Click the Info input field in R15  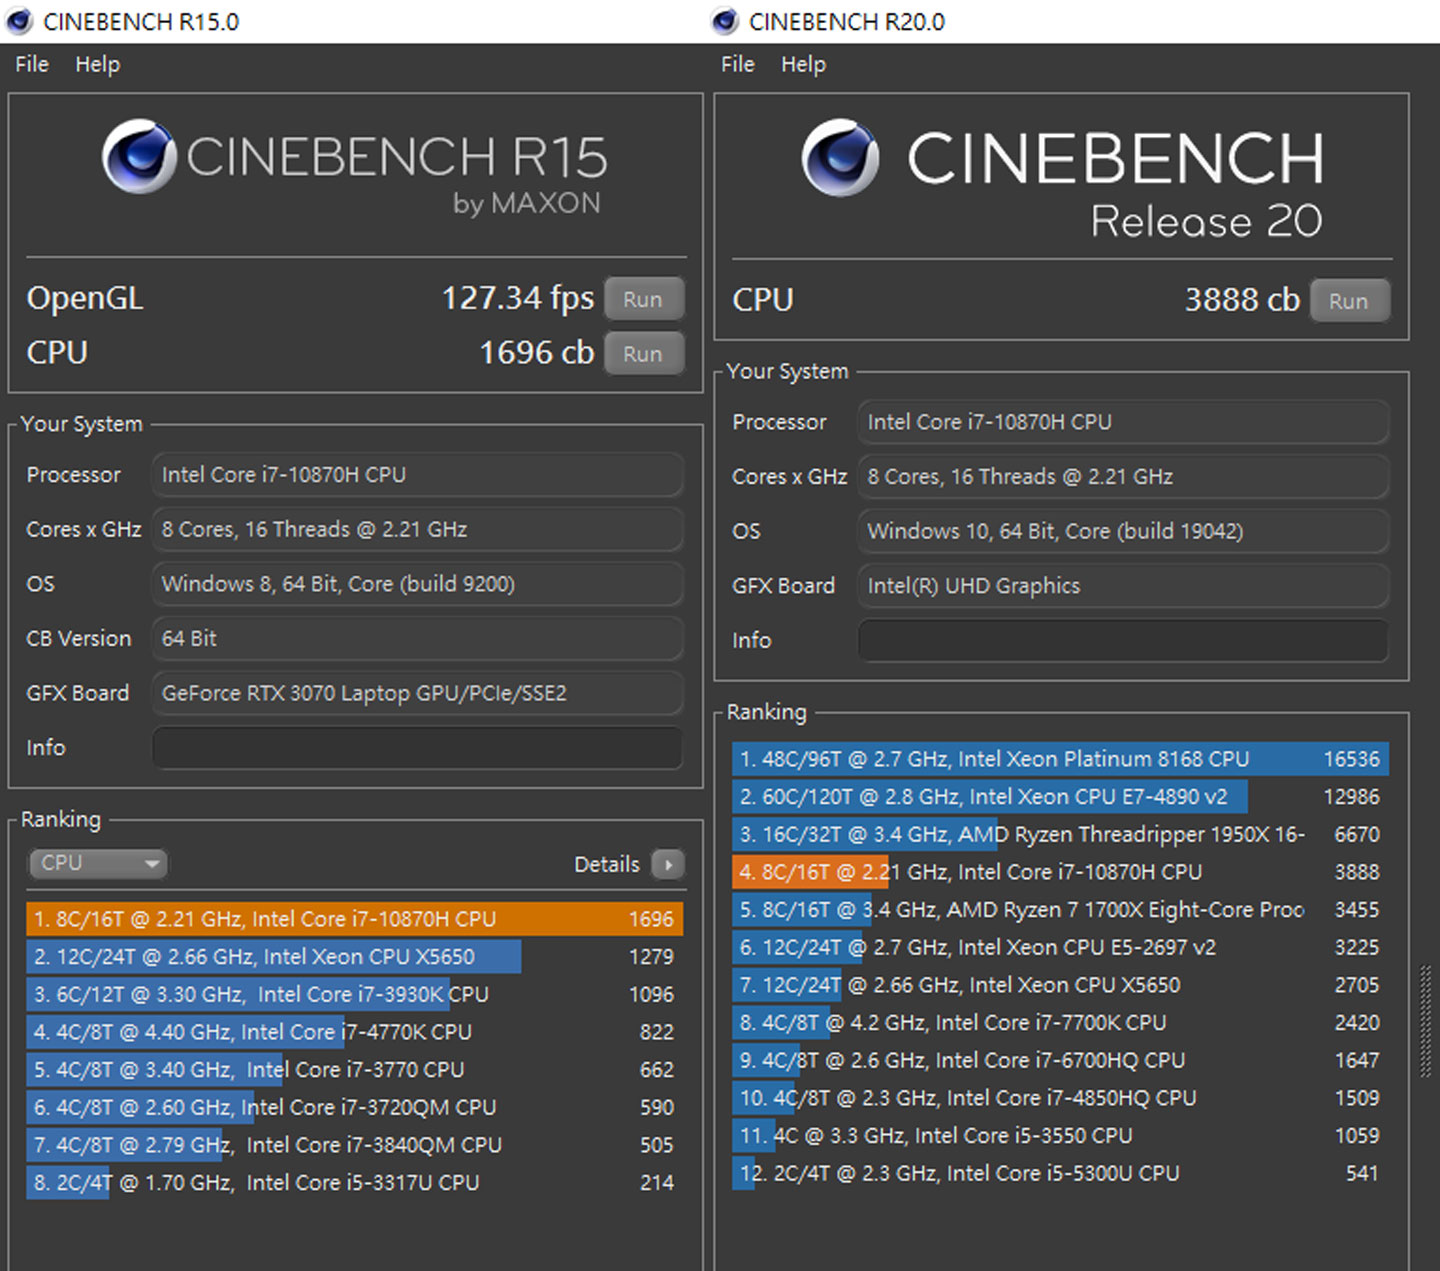418,748
